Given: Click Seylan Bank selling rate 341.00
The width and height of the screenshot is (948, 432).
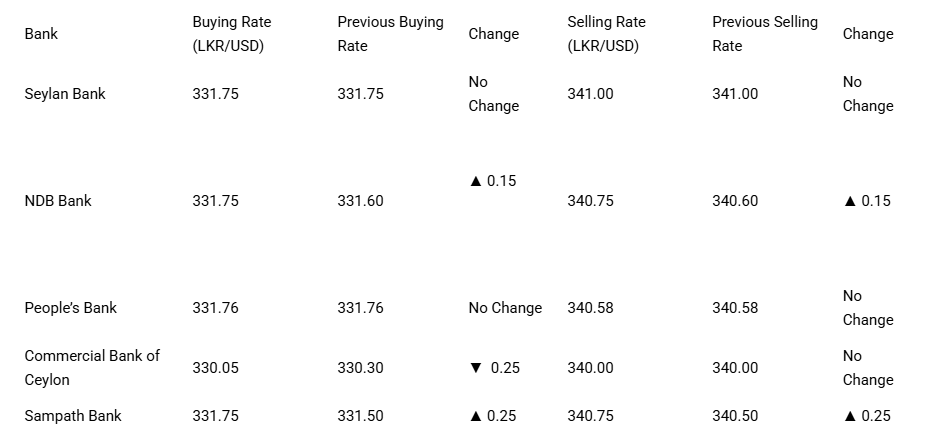Looking at the screenshot, I should point(590,94).
